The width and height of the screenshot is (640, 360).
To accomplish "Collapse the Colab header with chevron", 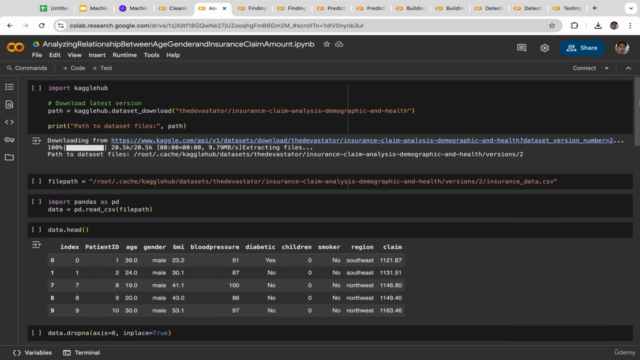I will click(628, 68).
